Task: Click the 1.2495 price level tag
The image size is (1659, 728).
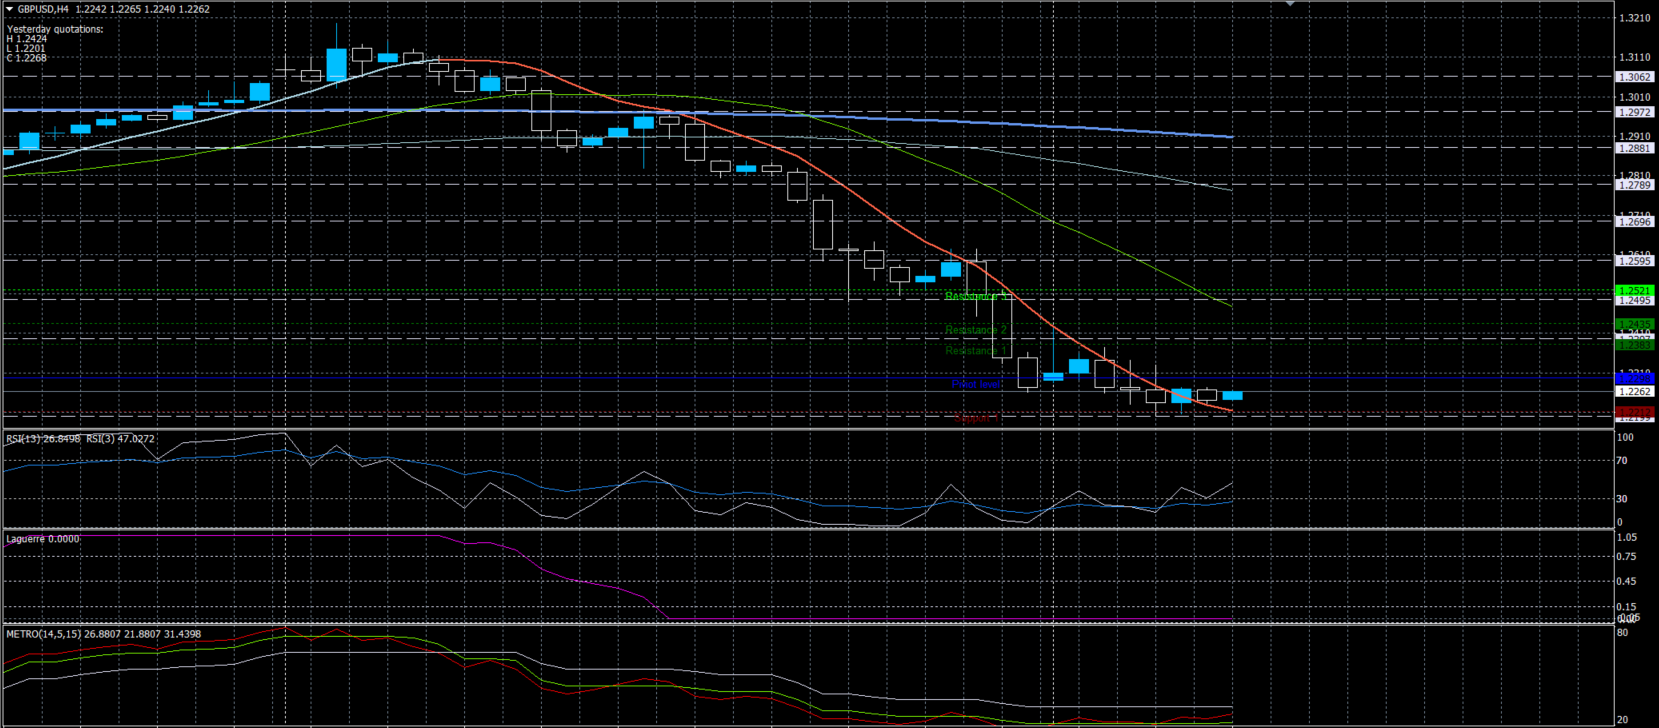Action: coord(1635,301)
